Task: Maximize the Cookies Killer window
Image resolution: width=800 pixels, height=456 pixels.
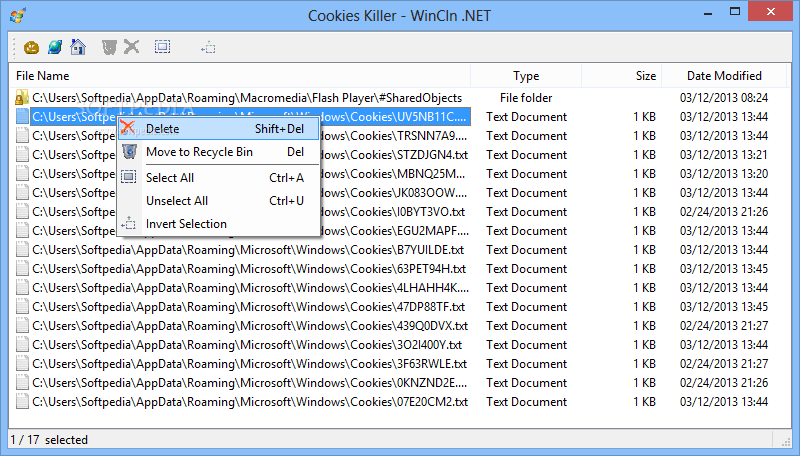Action: [x=735, y=12]
